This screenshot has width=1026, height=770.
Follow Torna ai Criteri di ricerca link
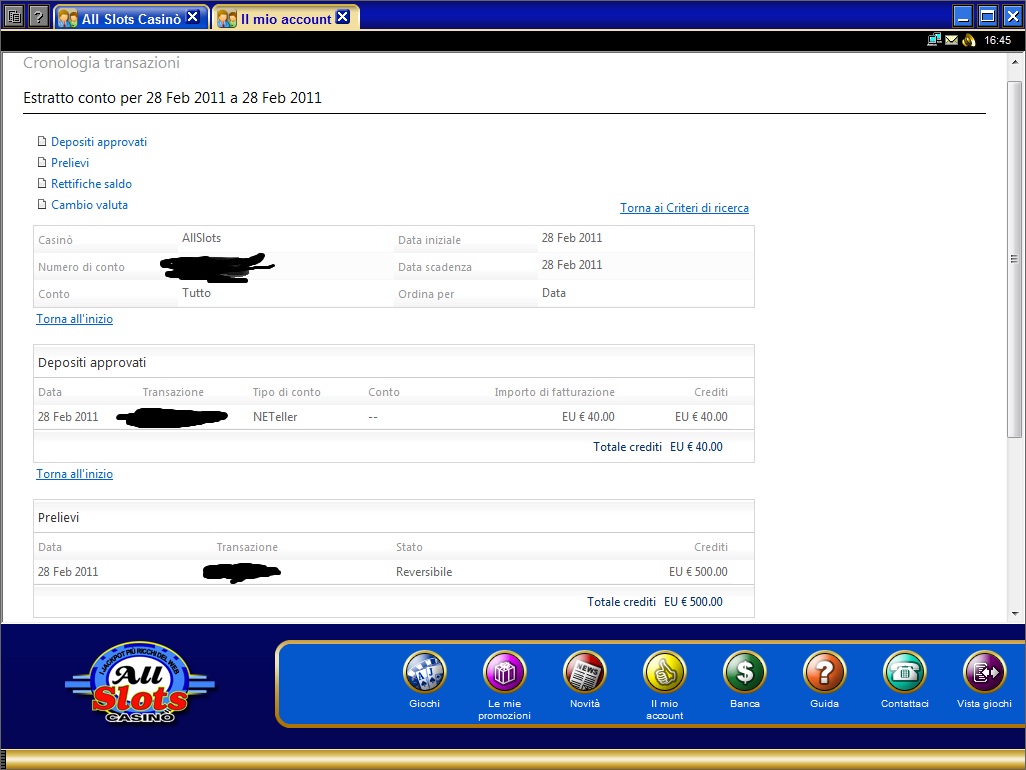[684, 208]
